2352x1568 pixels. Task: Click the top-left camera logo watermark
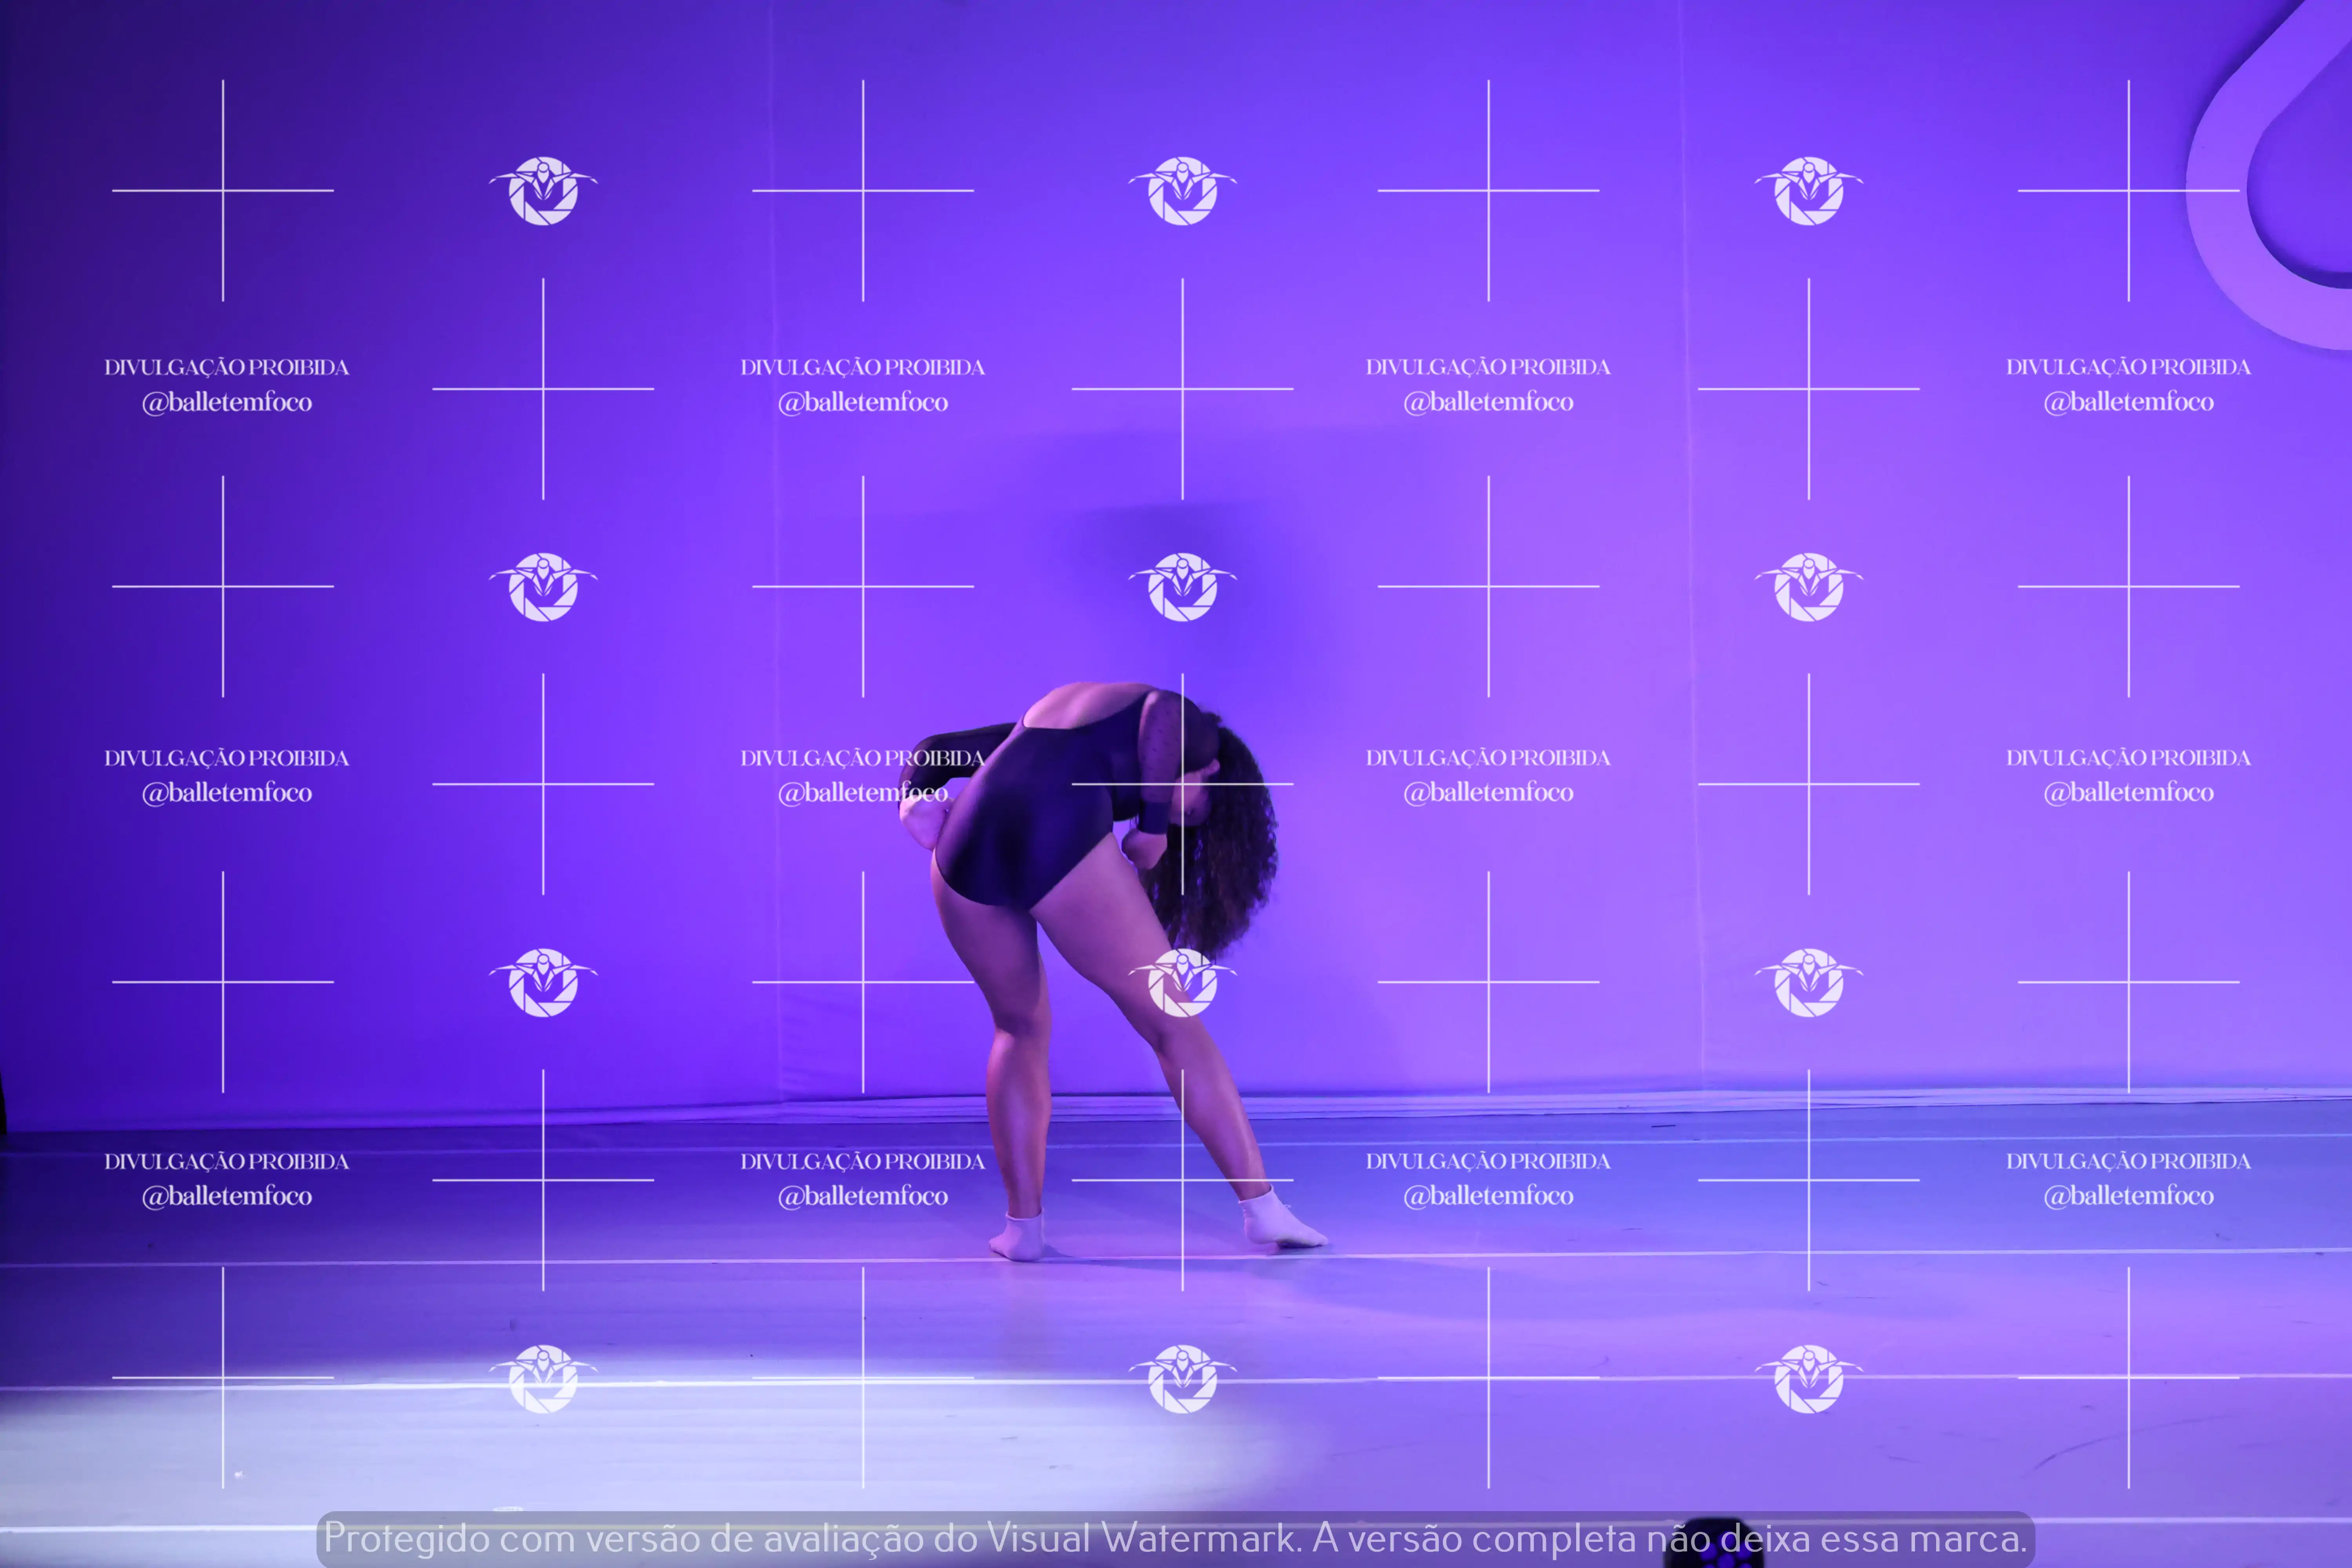(543, 191)
